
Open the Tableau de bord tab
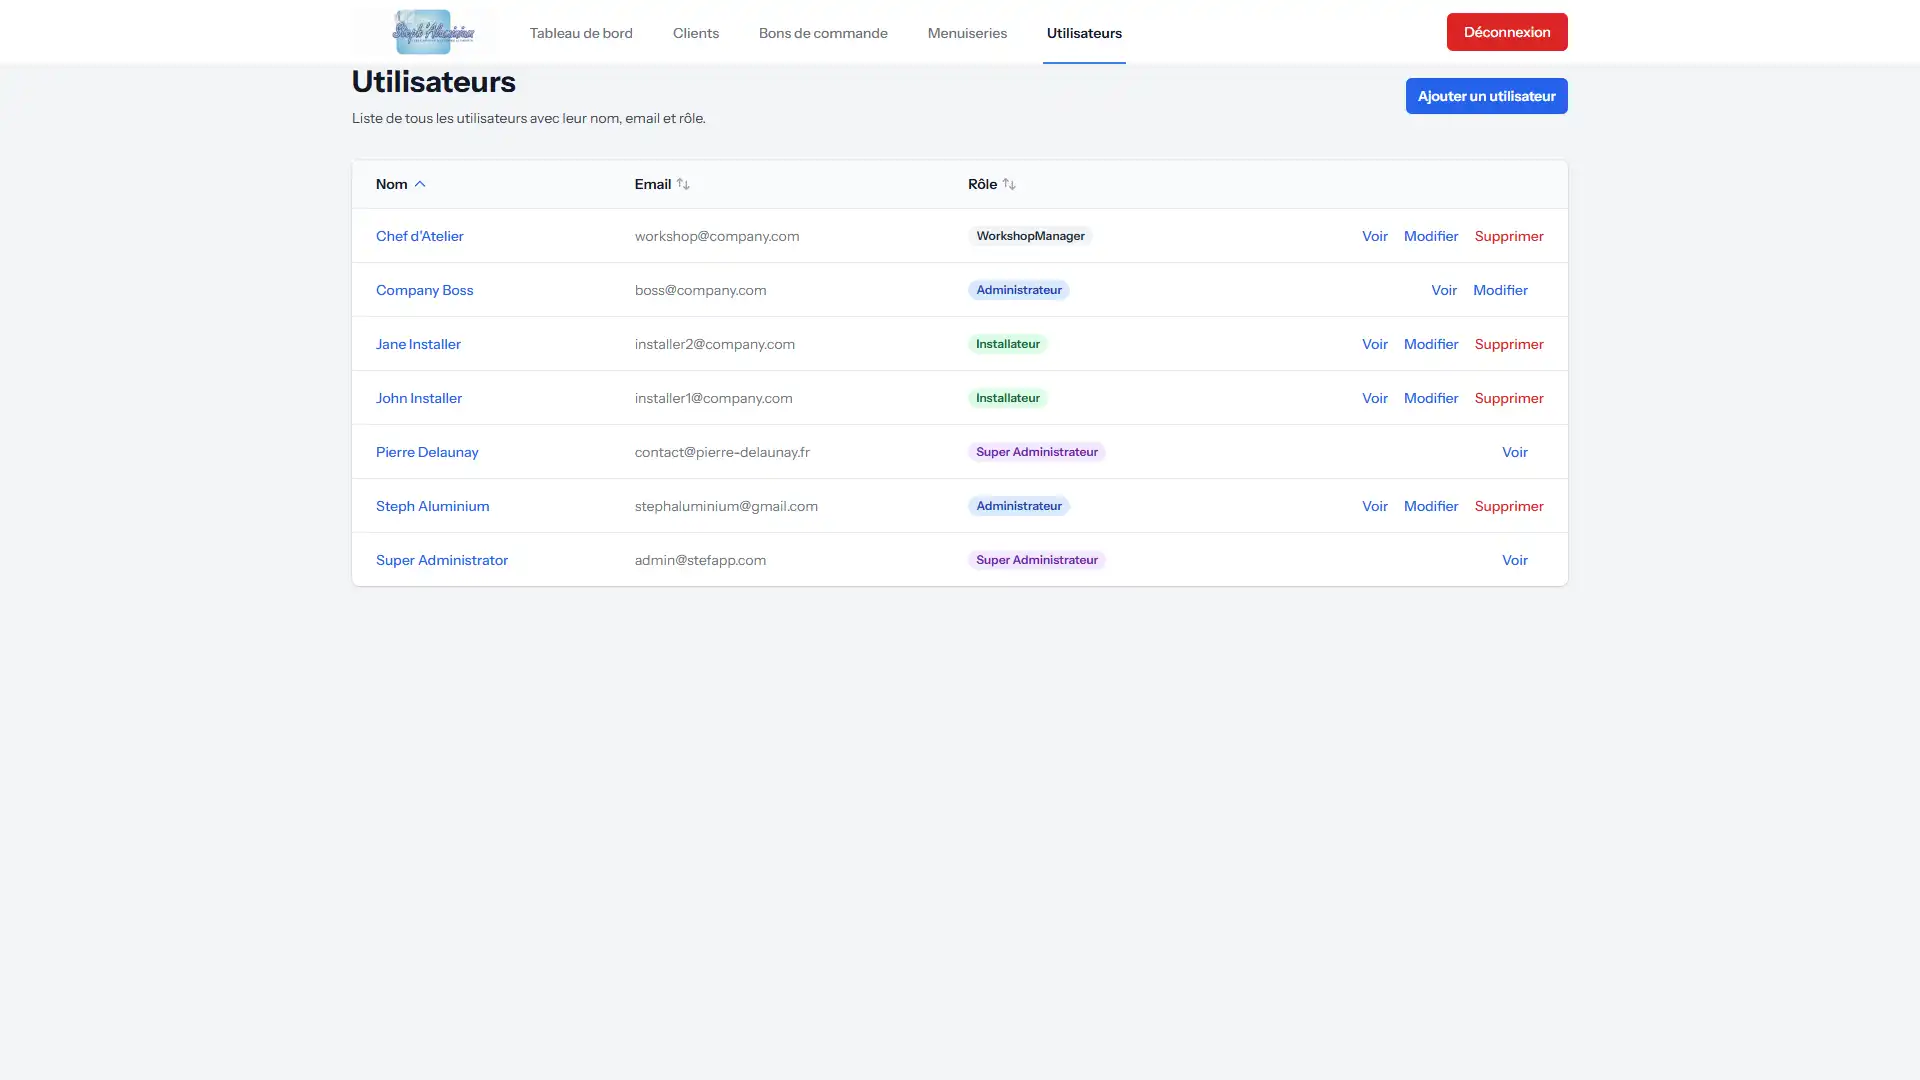pos(581,33)
